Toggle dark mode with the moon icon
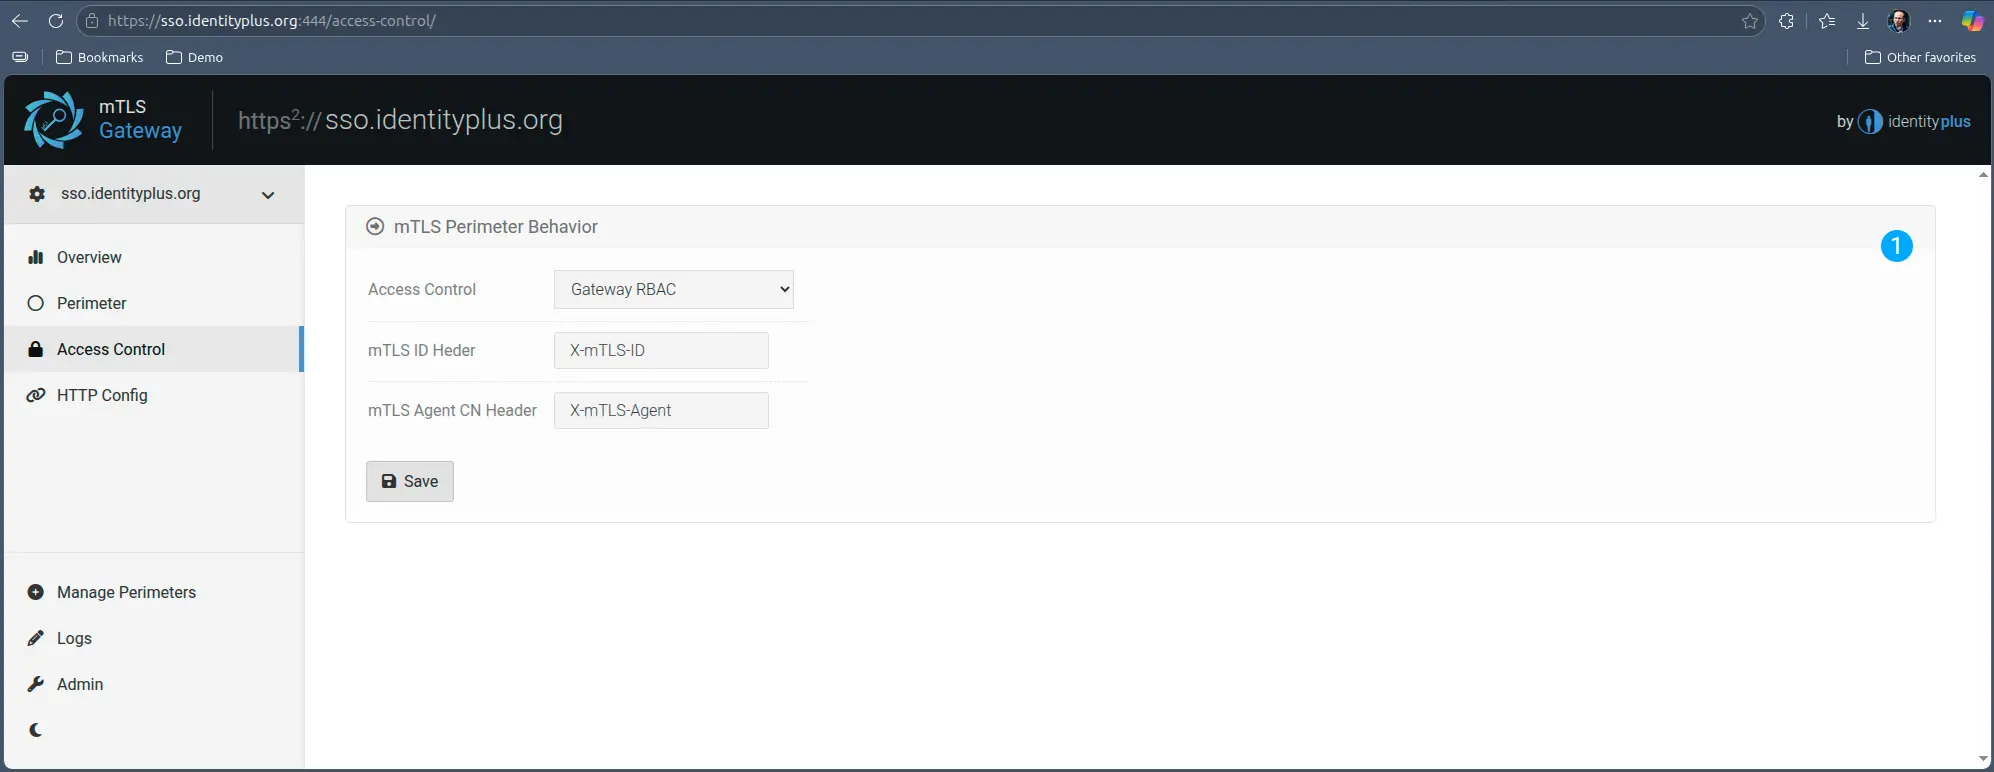The width and height of the screenshot is (1994, 772). [x=36, y=730]
